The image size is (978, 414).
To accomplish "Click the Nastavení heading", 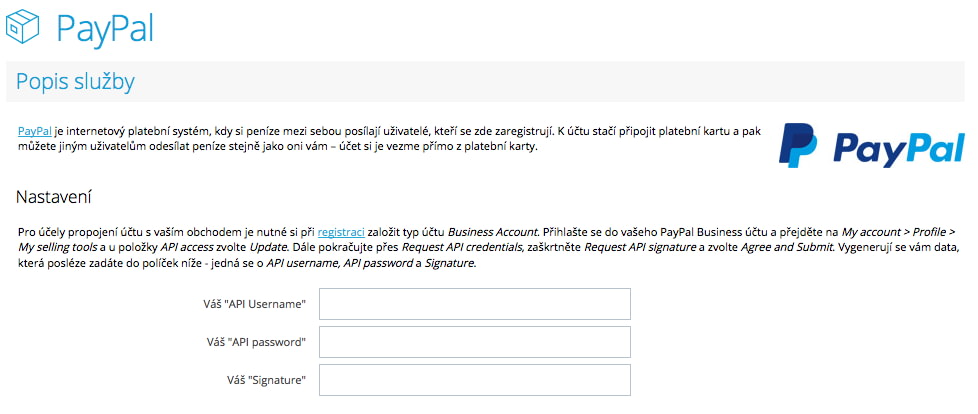I will [x=54, y=198].
